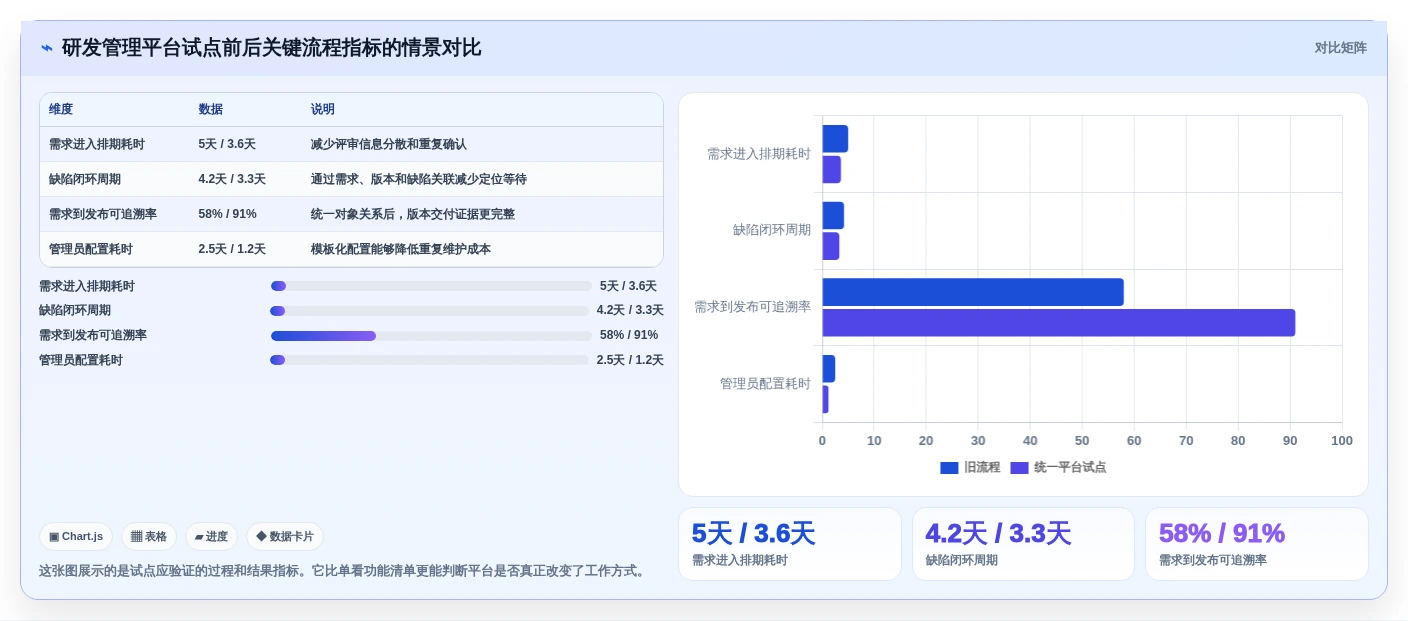This screenshot has height=621, width=1408.
Task: Click the lightning icon beside the title
Action: click(x=47, y=48)
